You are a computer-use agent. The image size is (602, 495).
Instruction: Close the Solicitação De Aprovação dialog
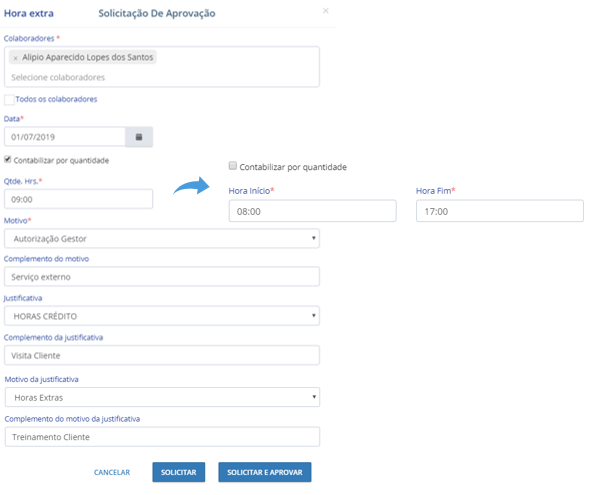(x=325, y=11)
